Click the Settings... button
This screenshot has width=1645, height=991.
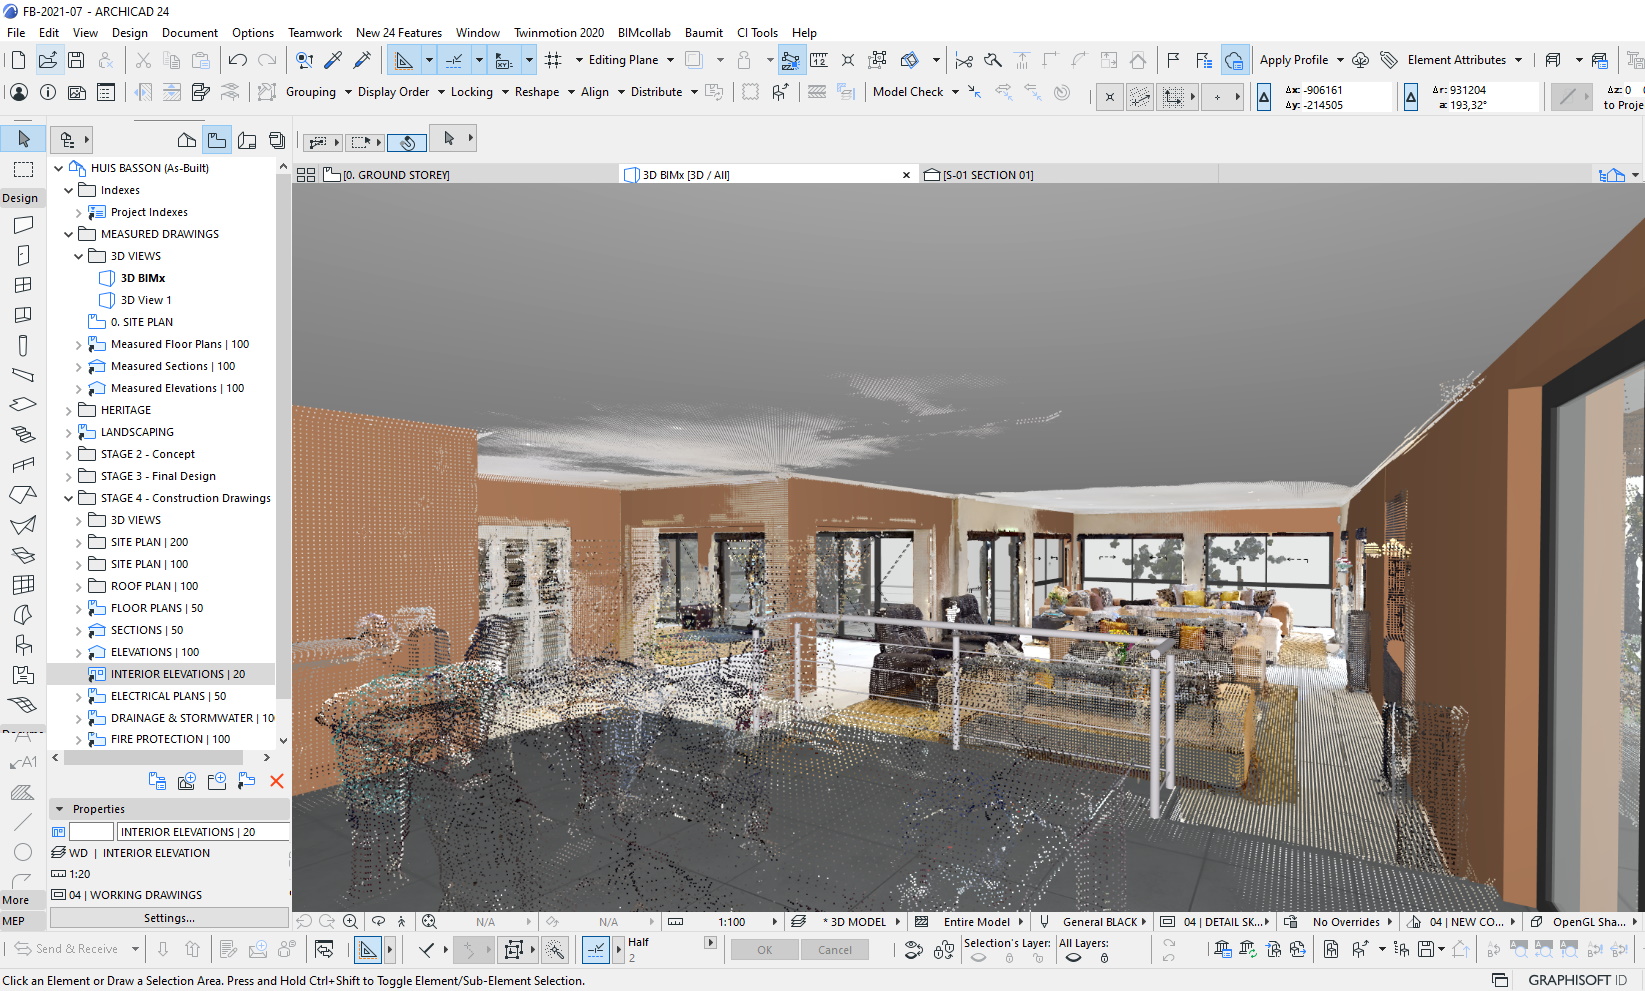(x=169, y=918)
